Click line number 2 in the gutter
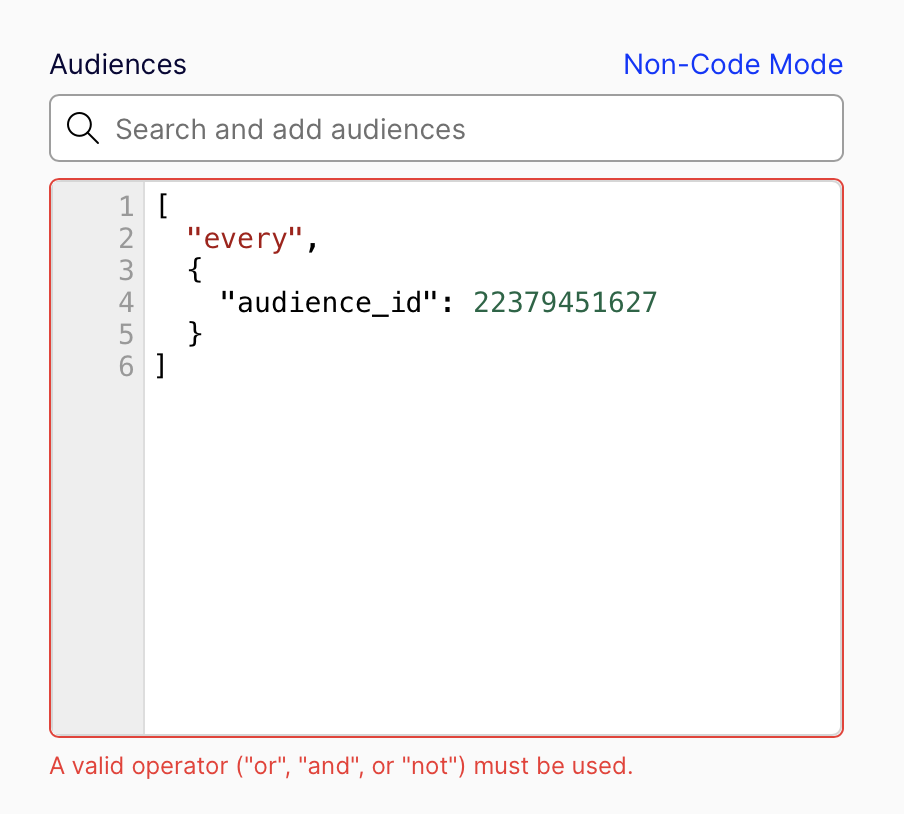904x814 pixels. (126, 238)
